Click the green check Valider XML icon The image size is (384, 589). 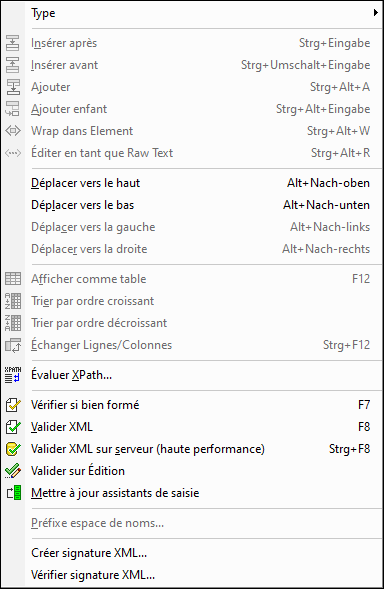[13, 427]
